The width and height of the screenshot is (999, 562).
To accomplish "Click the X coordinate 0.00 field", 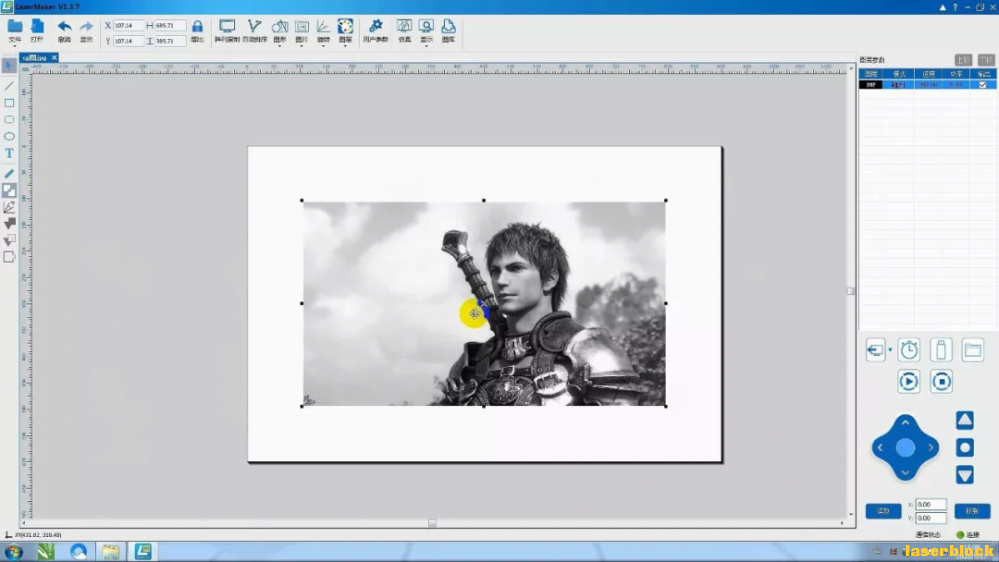I will 931,505.
